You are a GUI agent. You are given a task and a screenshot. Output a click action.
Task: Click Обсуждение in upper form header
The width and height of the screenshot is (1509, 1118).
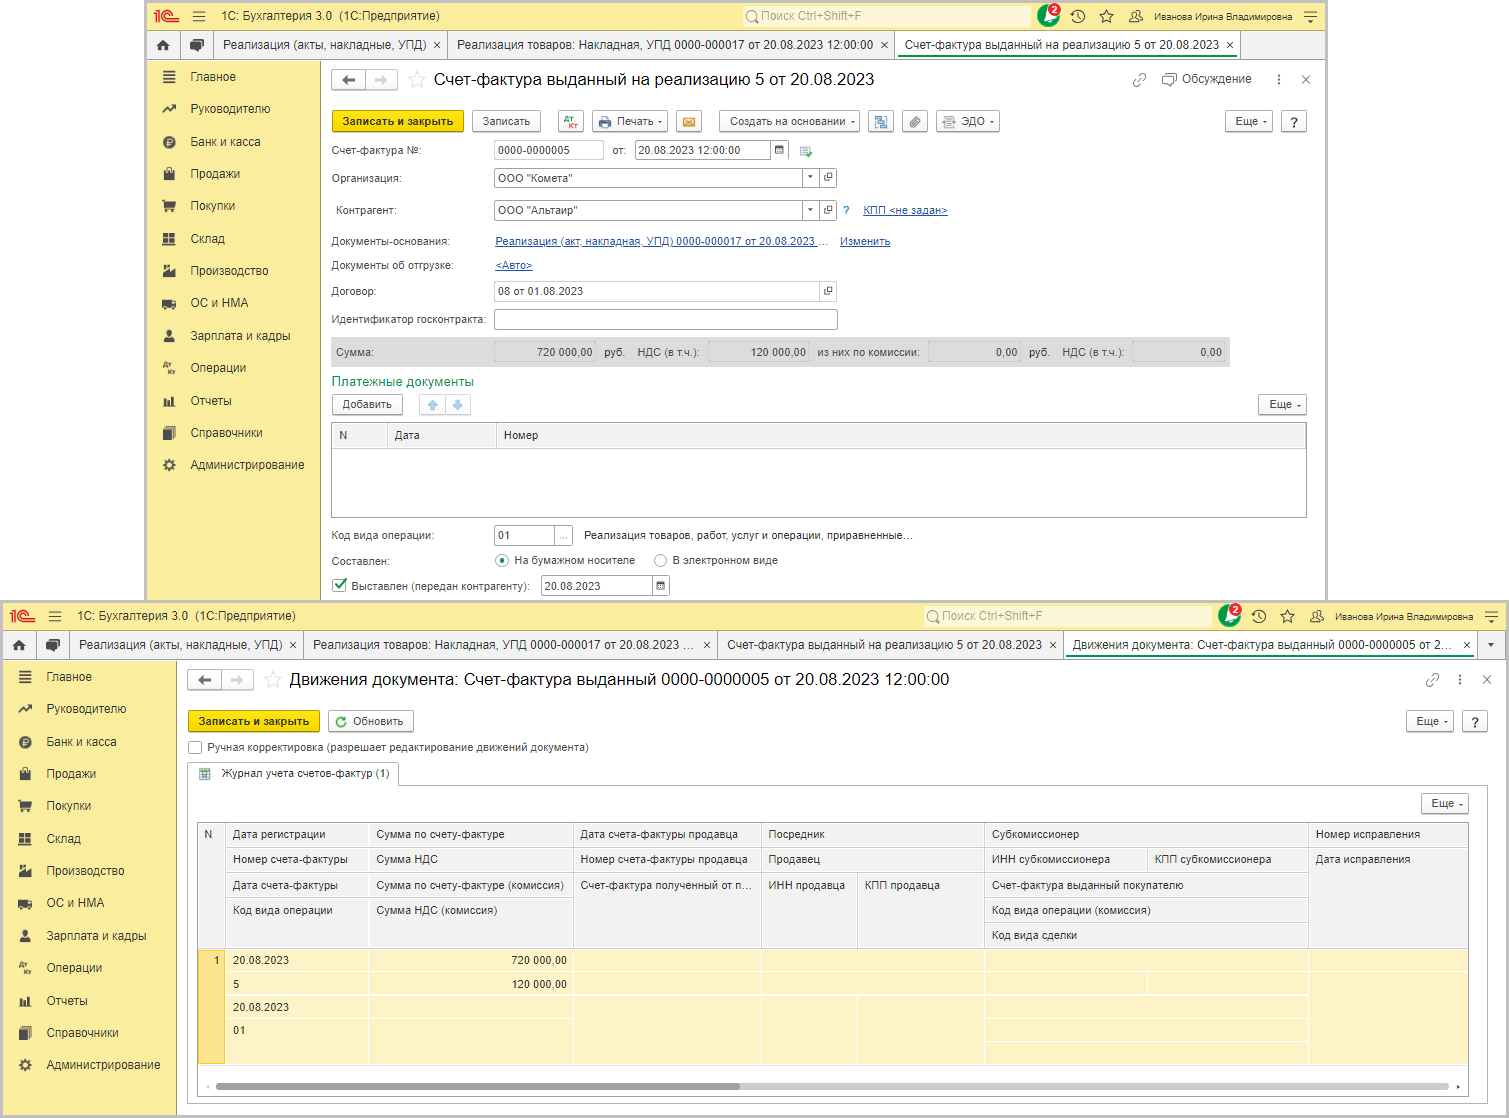pos(1207,80)
